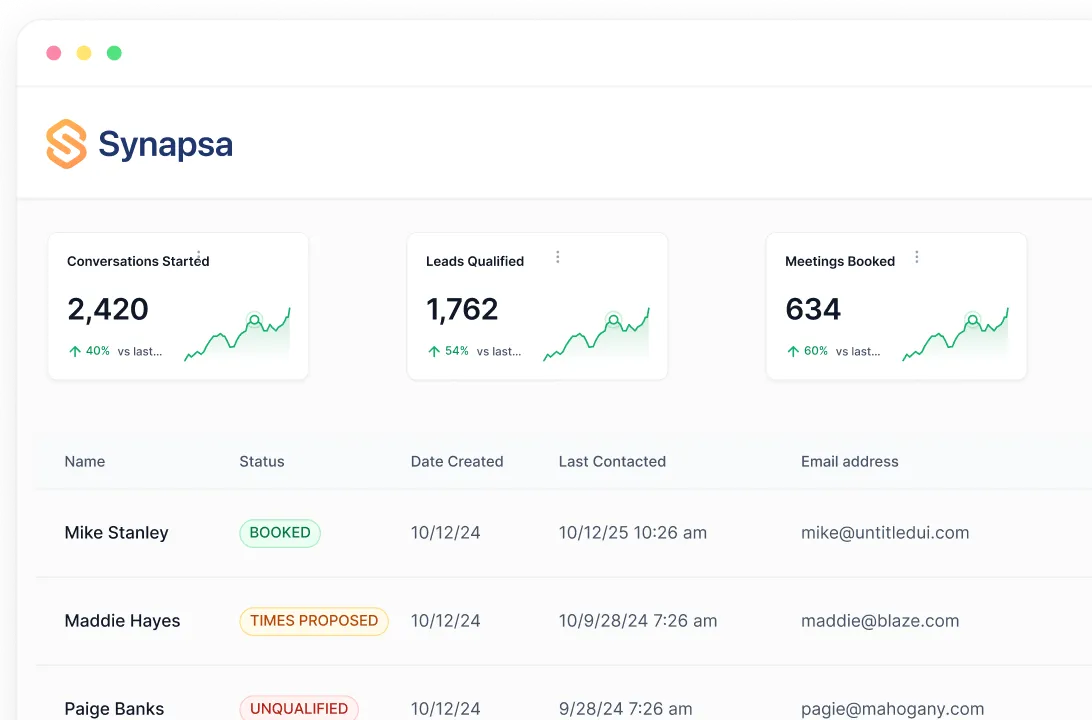Image resolution: width=1092 pixels, height=720 pixels.
Task: Sort the table by Status column
Action: pos(261,461)
